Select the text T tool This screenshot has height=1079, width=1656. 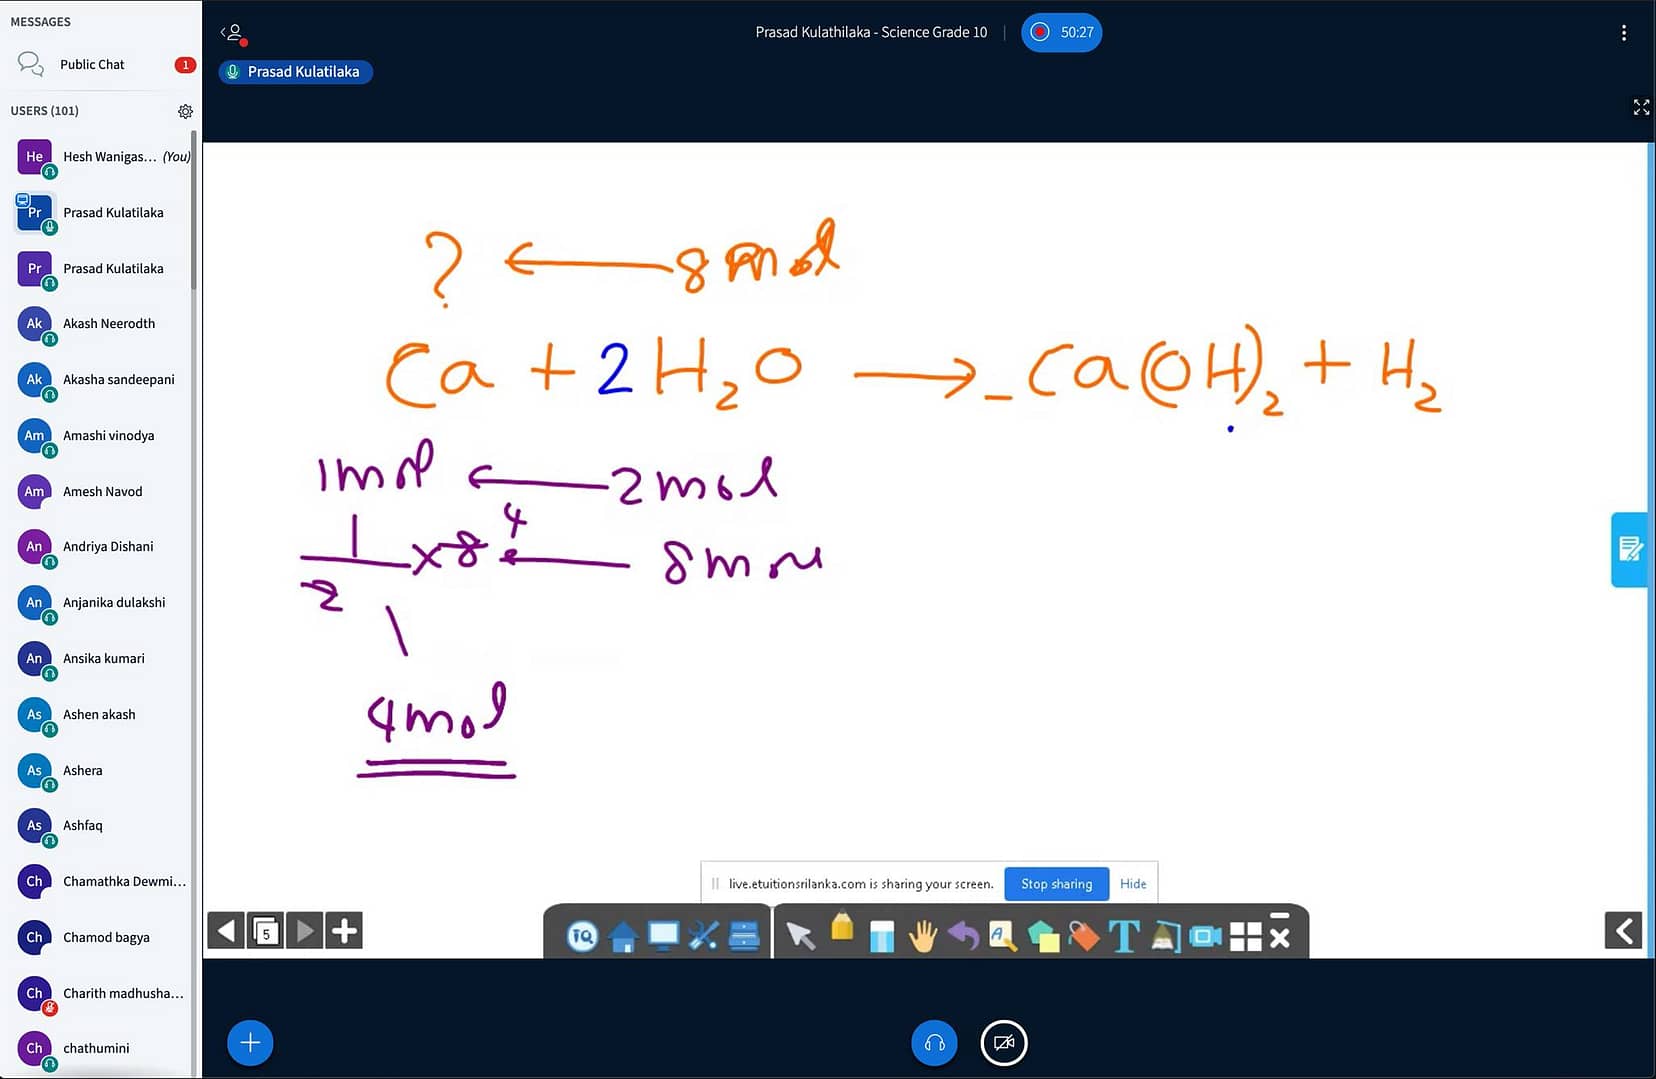coord(1124,936)
